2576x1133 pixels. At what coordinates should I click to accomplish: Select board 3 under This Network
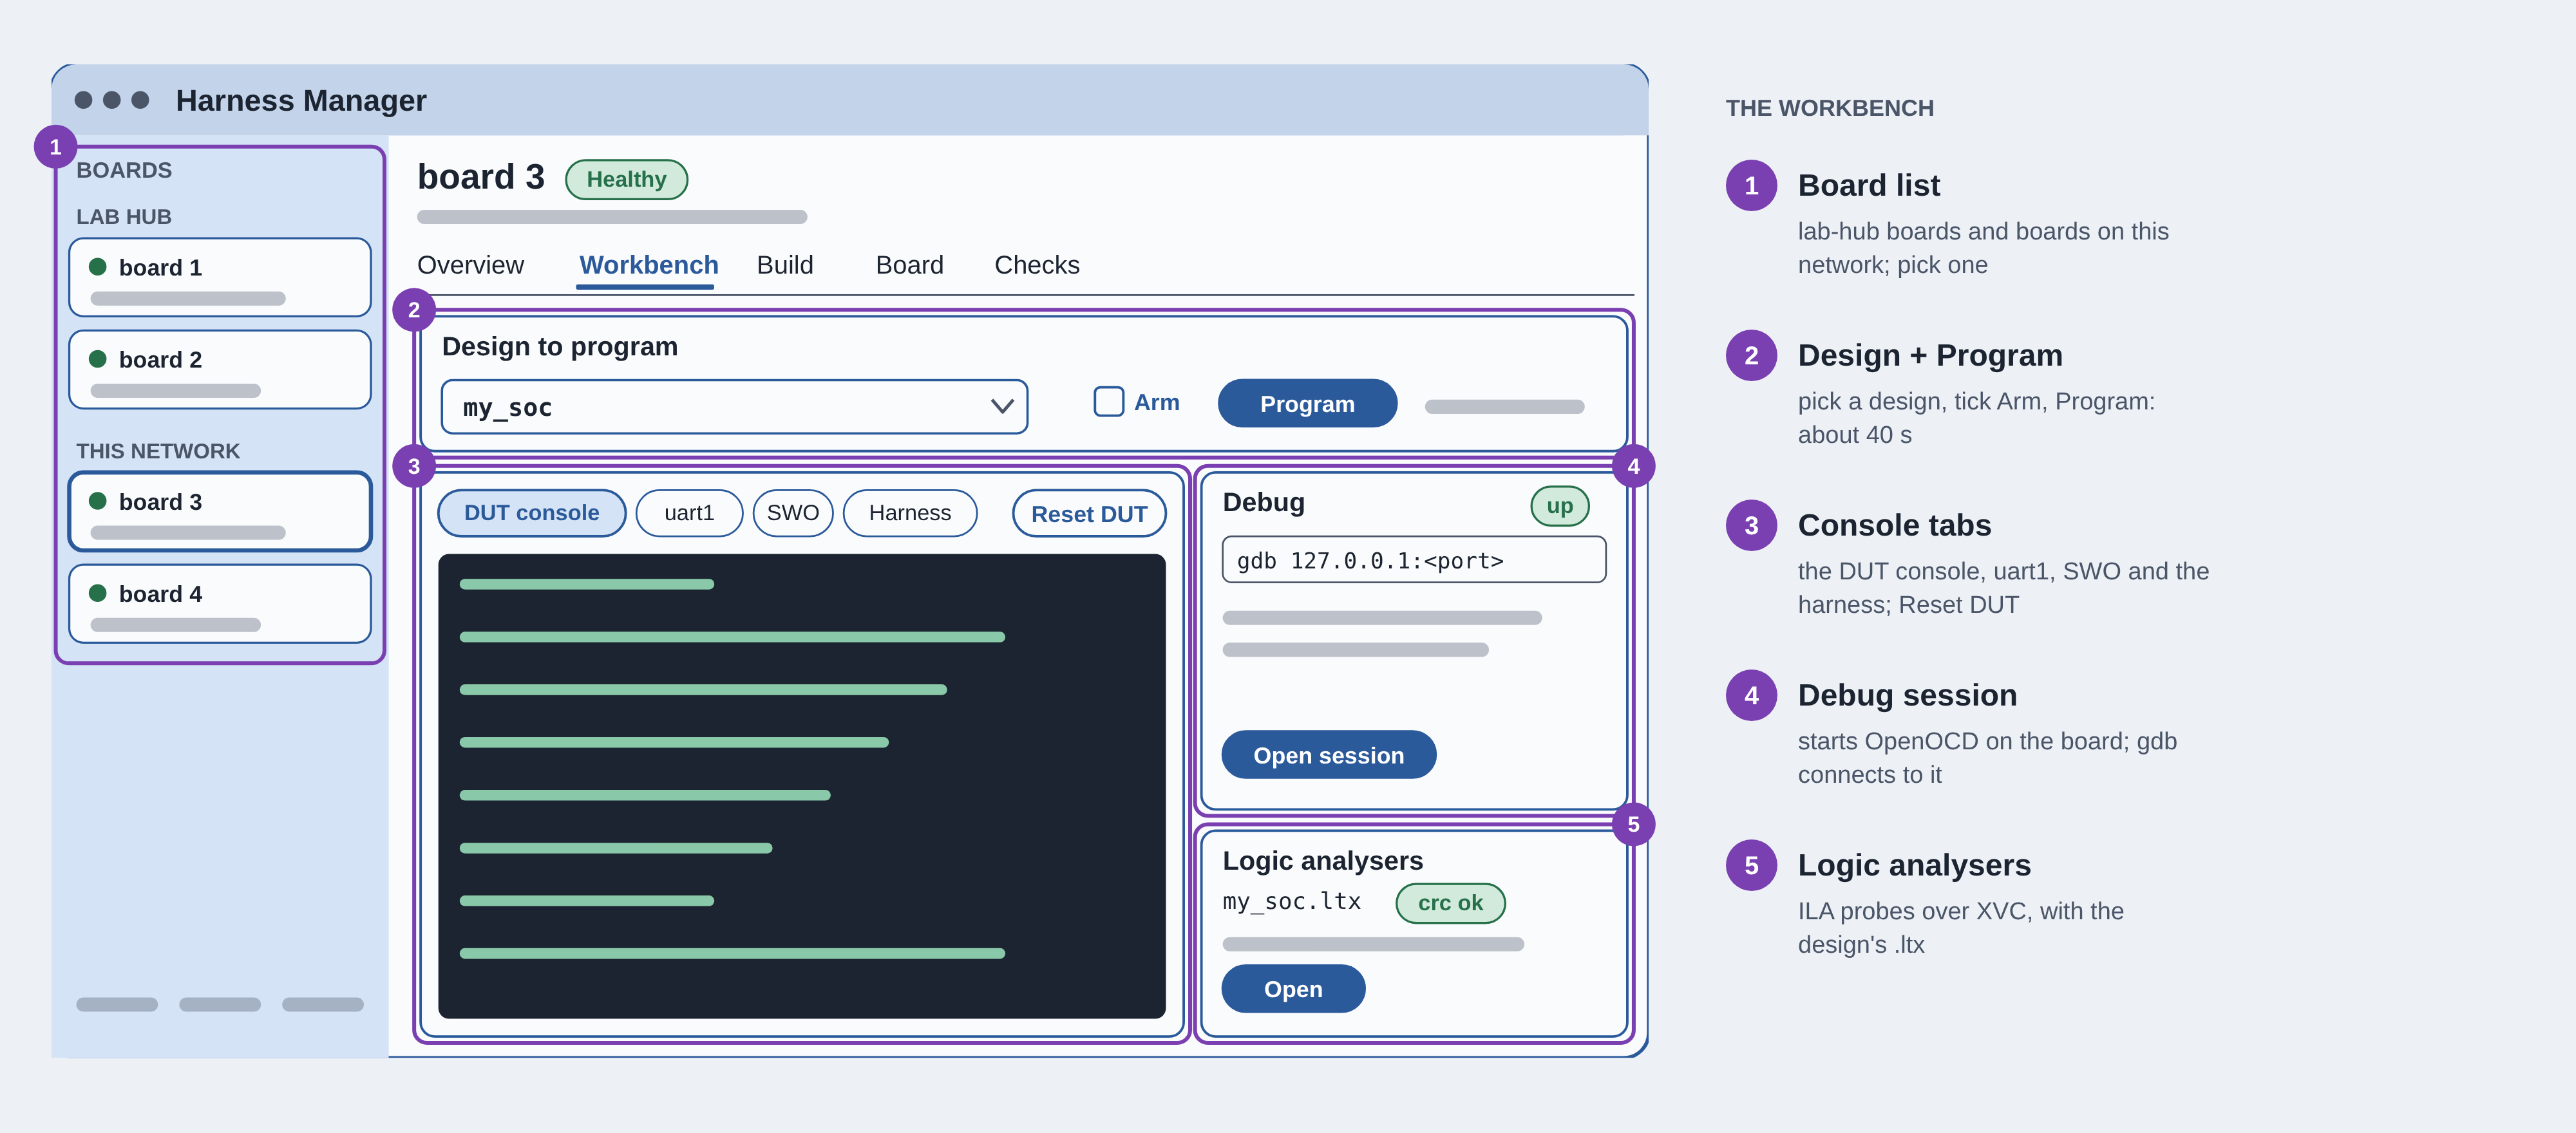point(220,511)
